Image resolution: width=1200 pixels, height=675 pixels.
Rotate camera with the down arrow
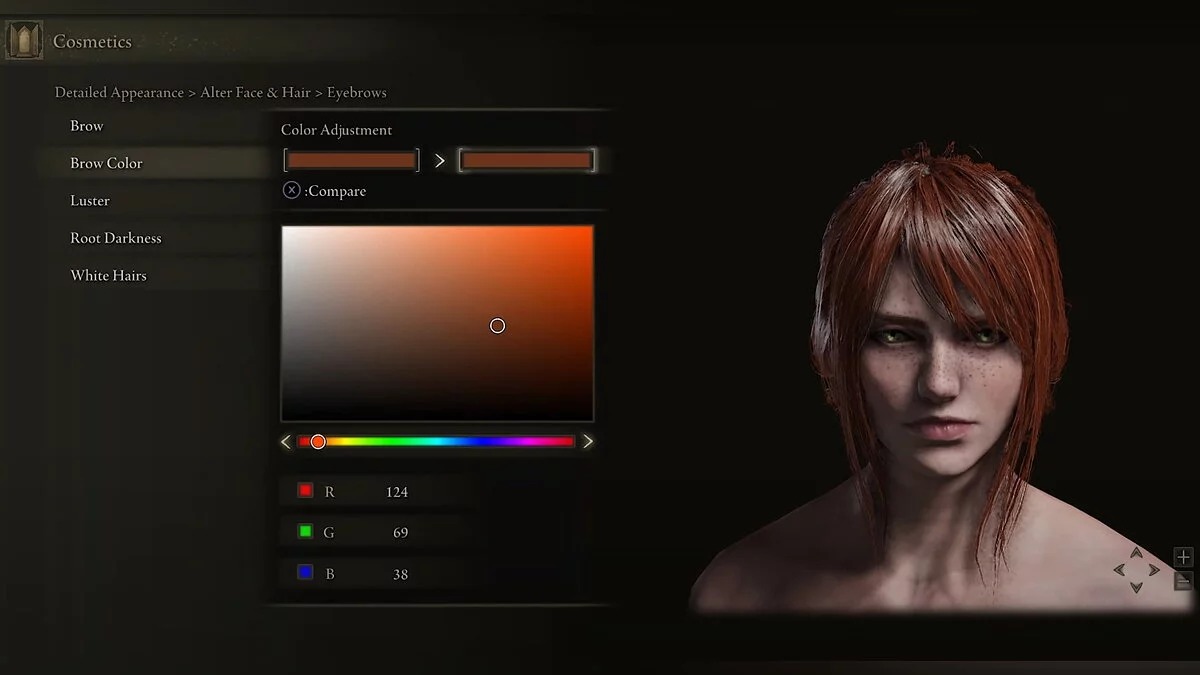pyautogui.click(x=1136, y=587)
